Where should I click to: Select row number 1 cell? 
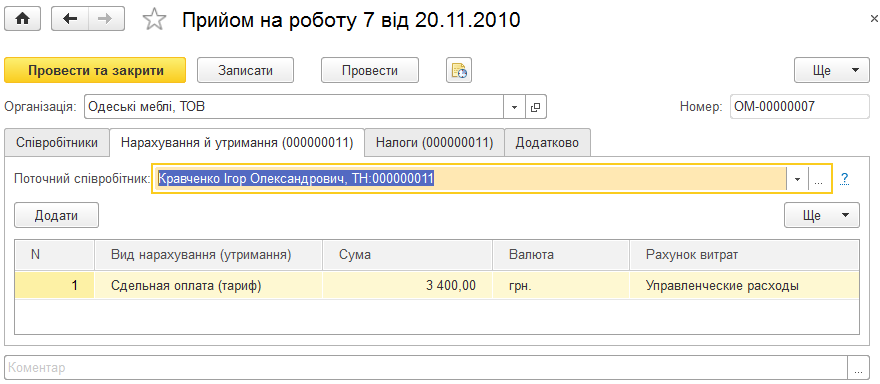pos(54,286)
